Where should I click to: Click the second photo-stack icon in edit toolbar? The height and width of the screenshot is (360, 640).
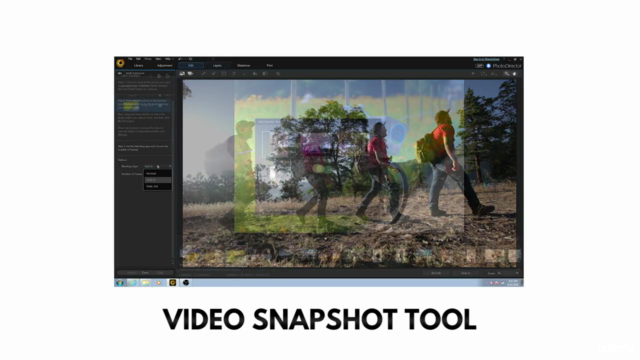[190, 74]
